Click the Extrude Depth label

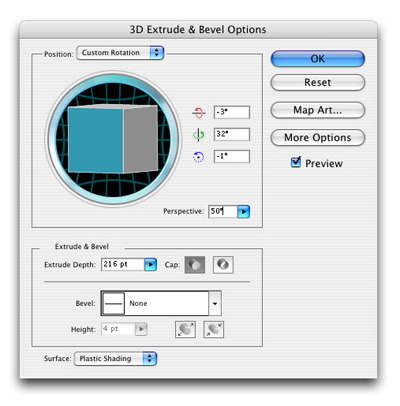tap(70, 265)
